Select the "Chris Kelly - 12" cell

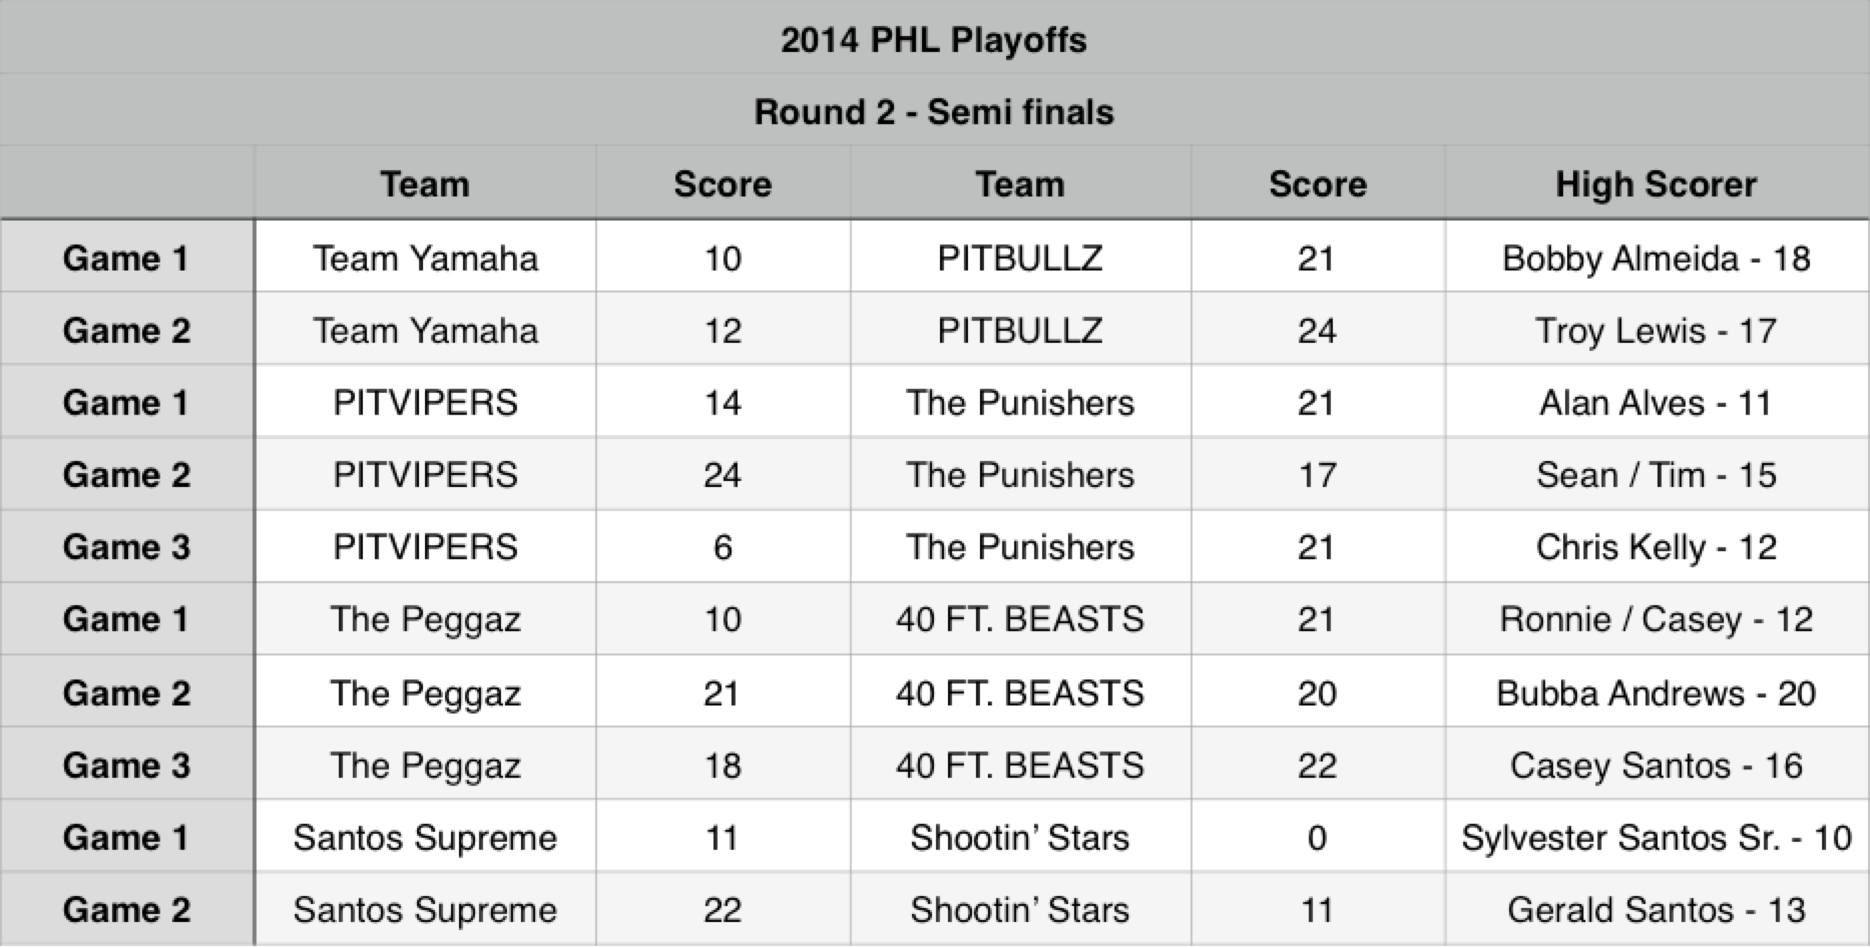point(1656,547)
